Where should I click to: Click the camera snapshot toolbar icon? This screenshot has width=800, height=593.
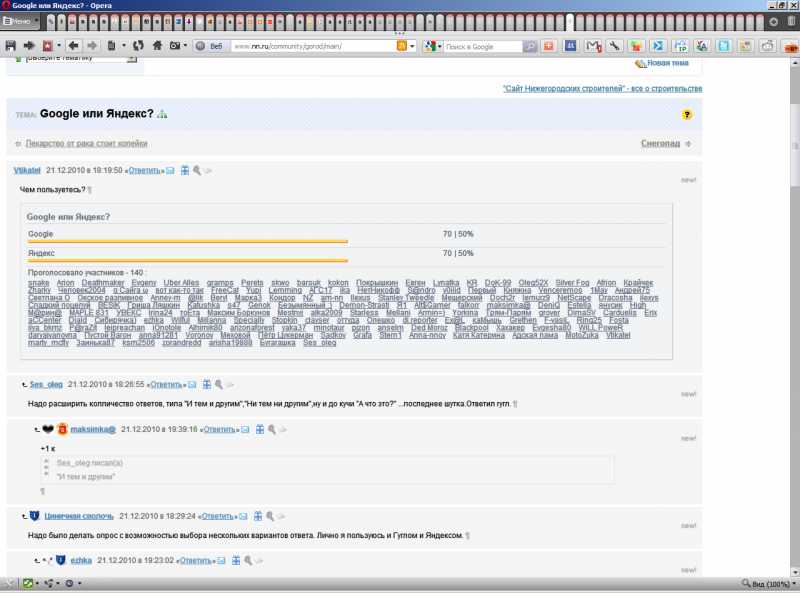click(174, 46)
